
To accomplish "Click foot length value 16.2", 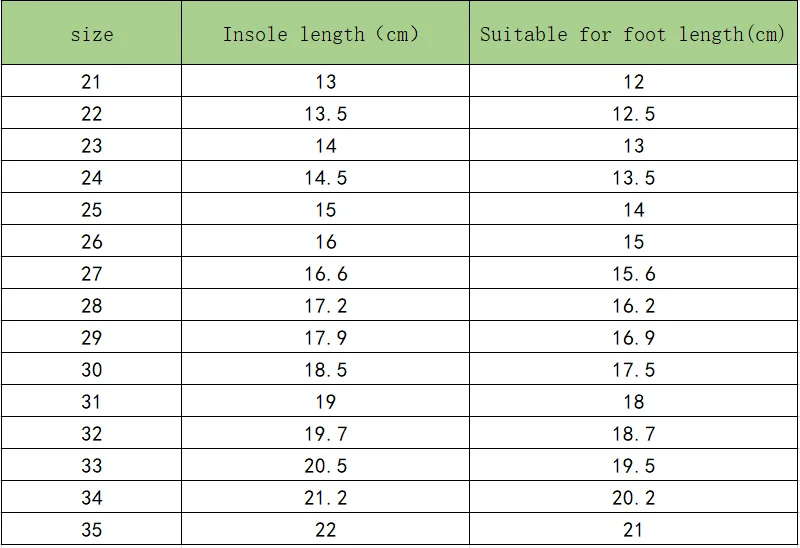I will point(633,306).
